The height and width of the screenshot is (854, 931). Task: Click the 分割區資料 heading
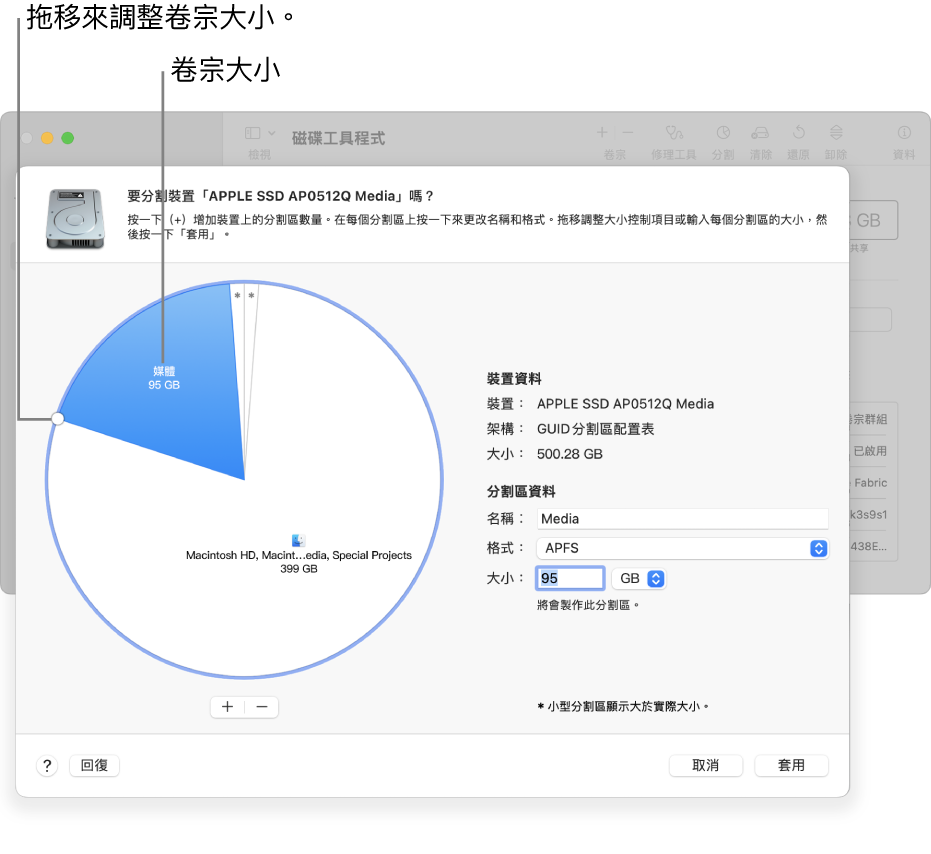click(x=521, y=492)
